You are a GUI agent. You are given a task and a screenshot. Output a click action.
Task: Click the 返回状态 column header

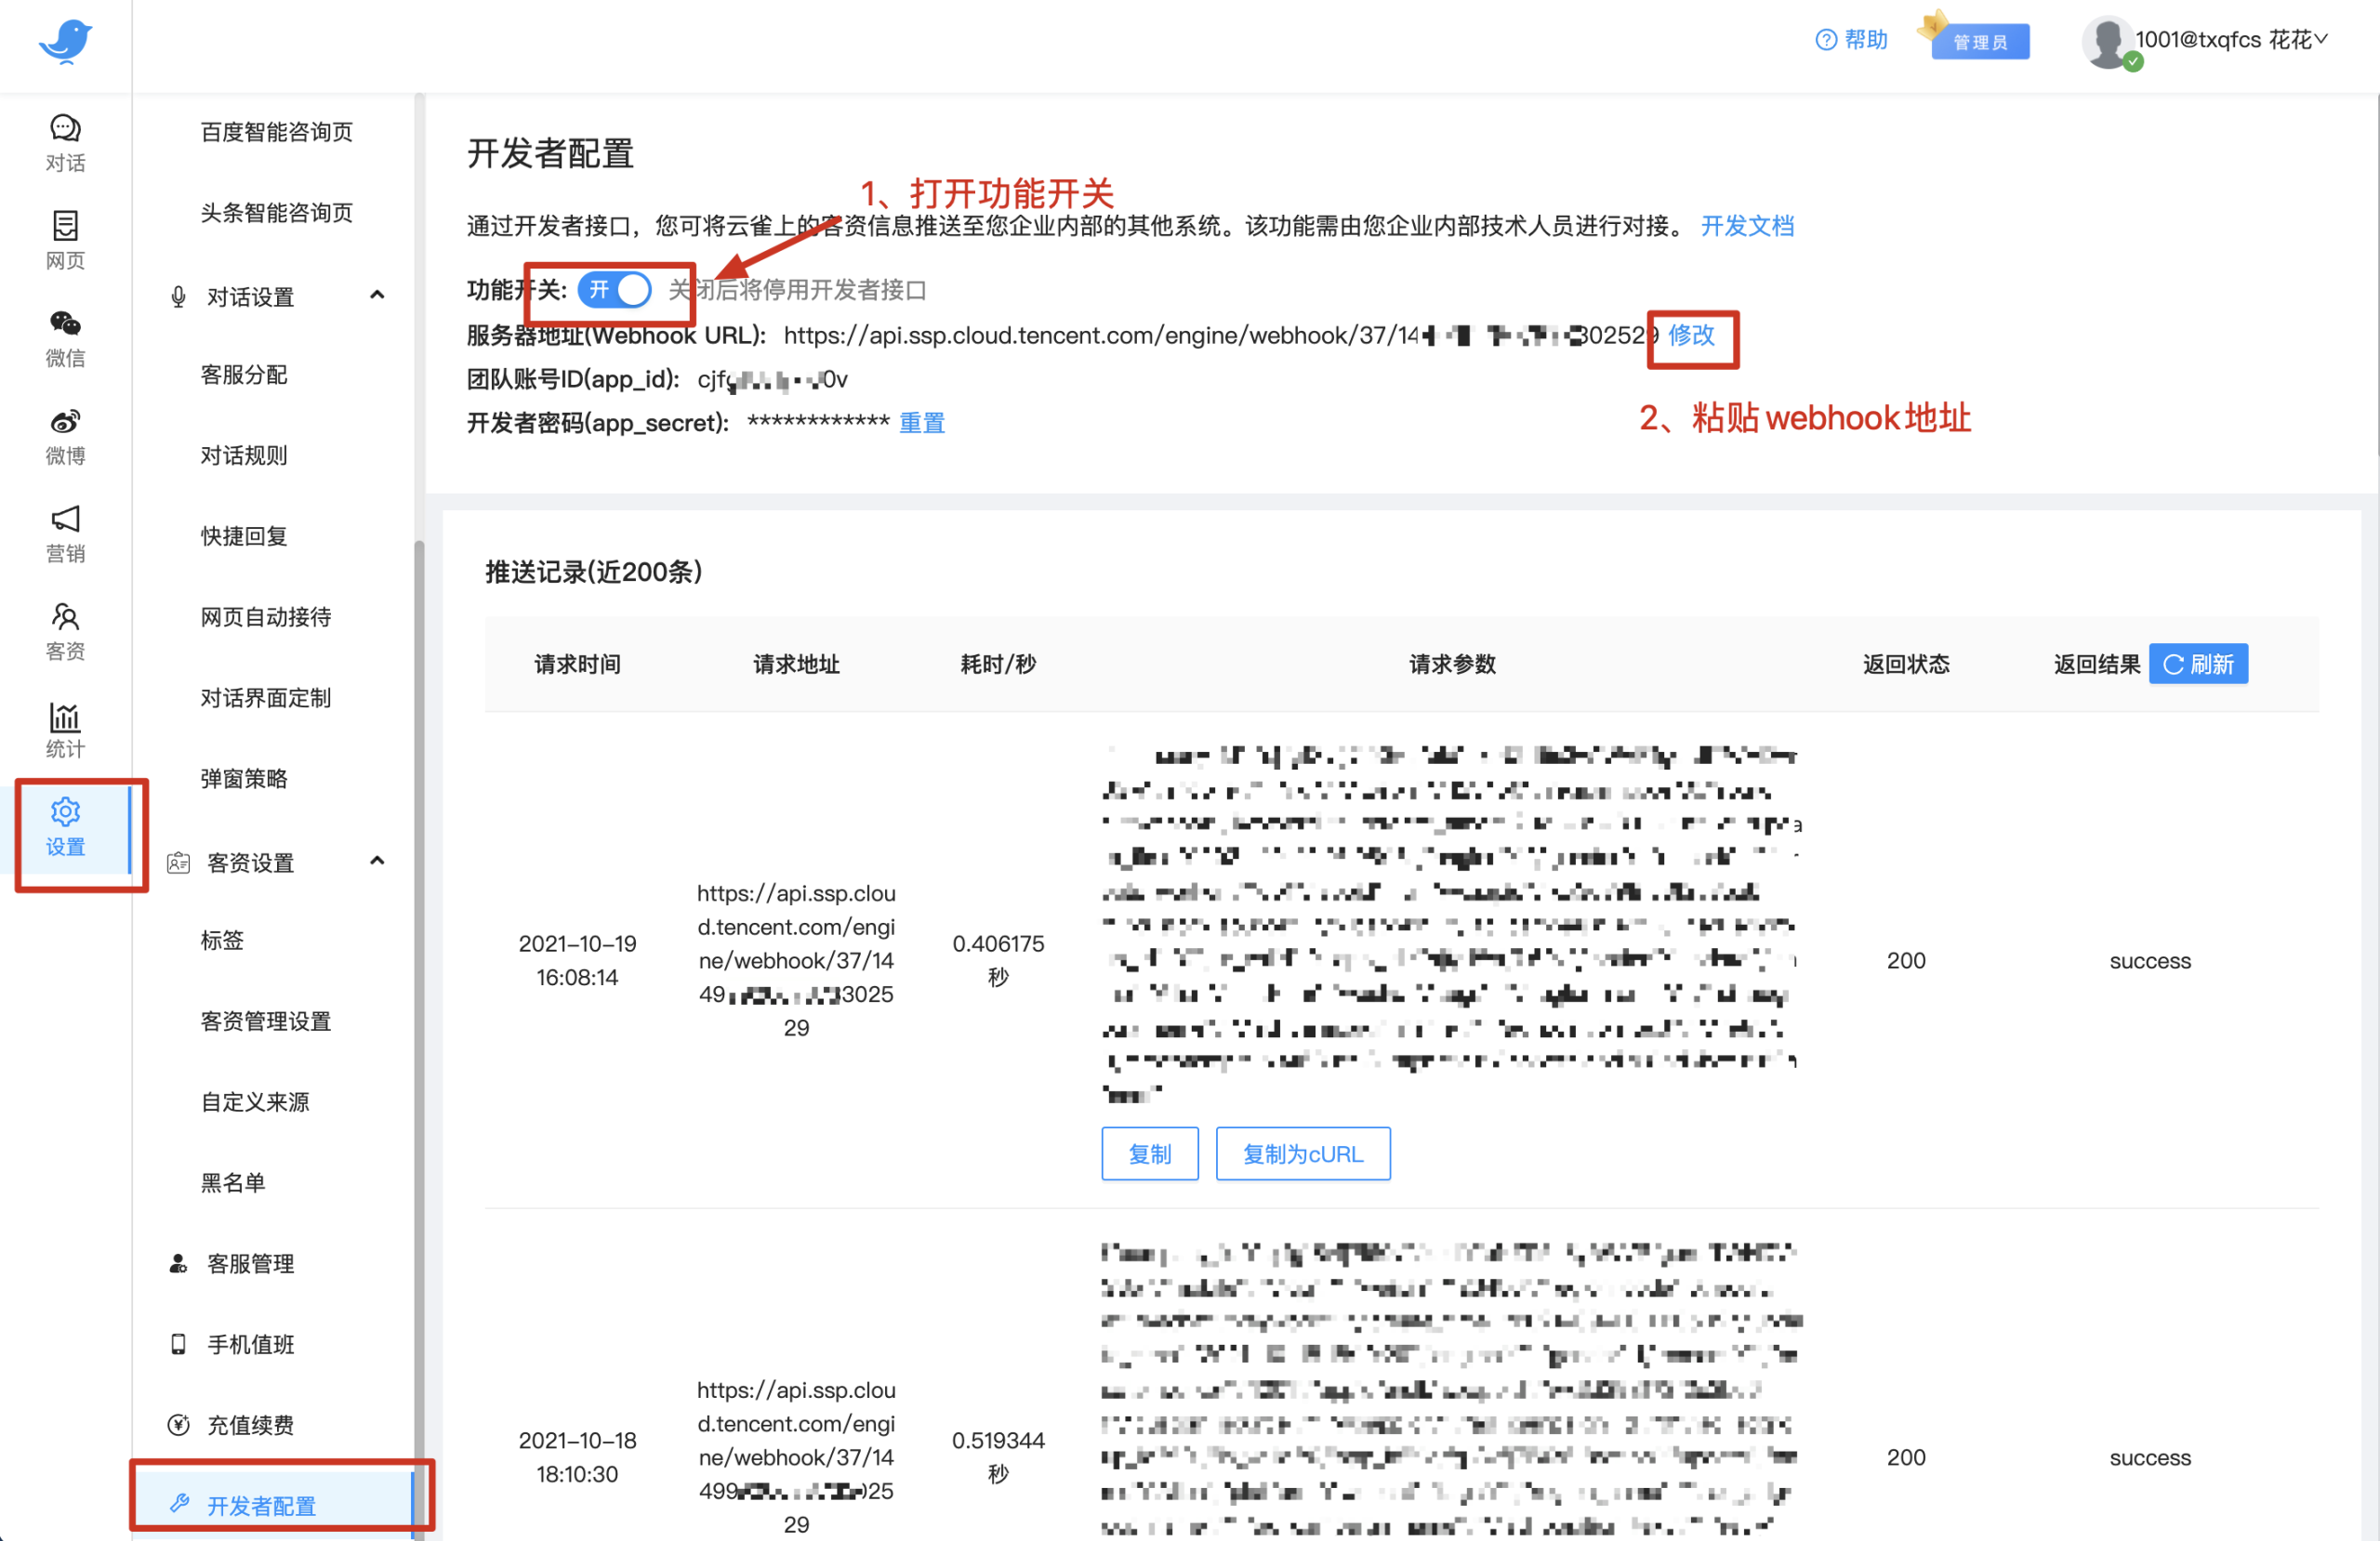1906,665
